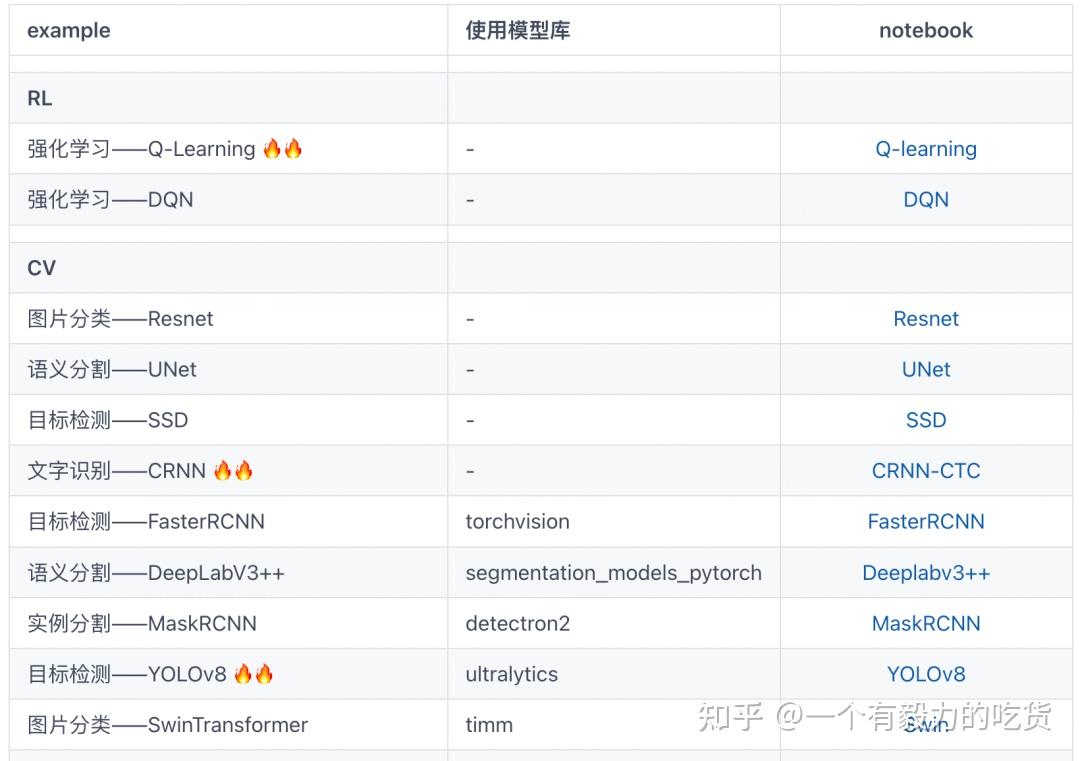Open the DQN notebook link
This screenshot has height=761, width=1080.
926,200
